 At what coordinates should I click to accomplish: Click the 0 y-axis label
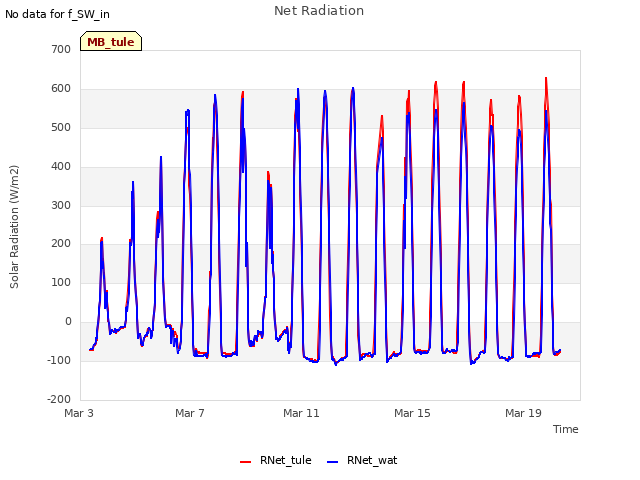(68, 322)
